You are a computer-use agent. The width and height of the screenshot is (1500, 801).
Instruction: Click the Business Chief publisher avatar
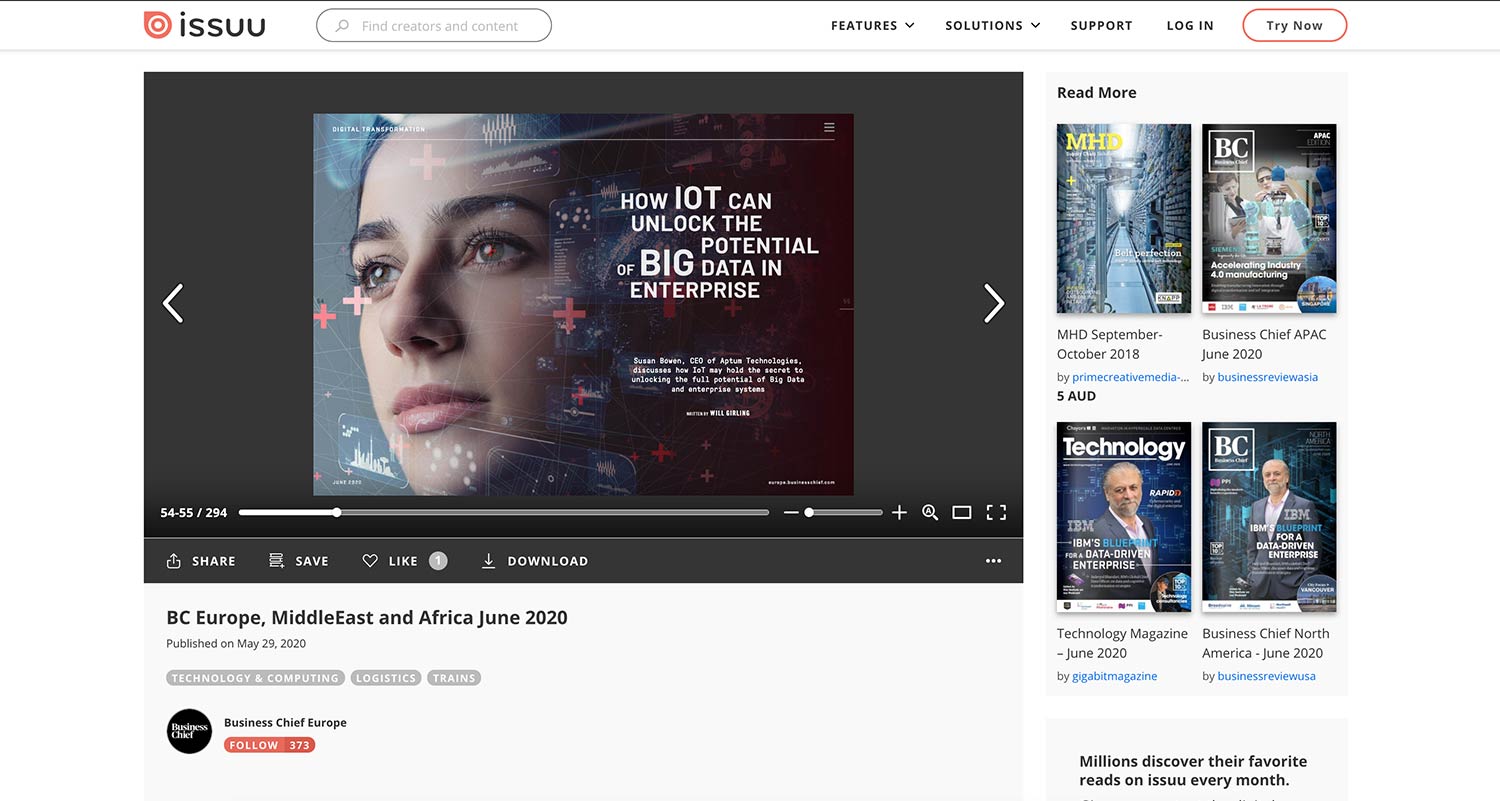[x=189, y=731]
